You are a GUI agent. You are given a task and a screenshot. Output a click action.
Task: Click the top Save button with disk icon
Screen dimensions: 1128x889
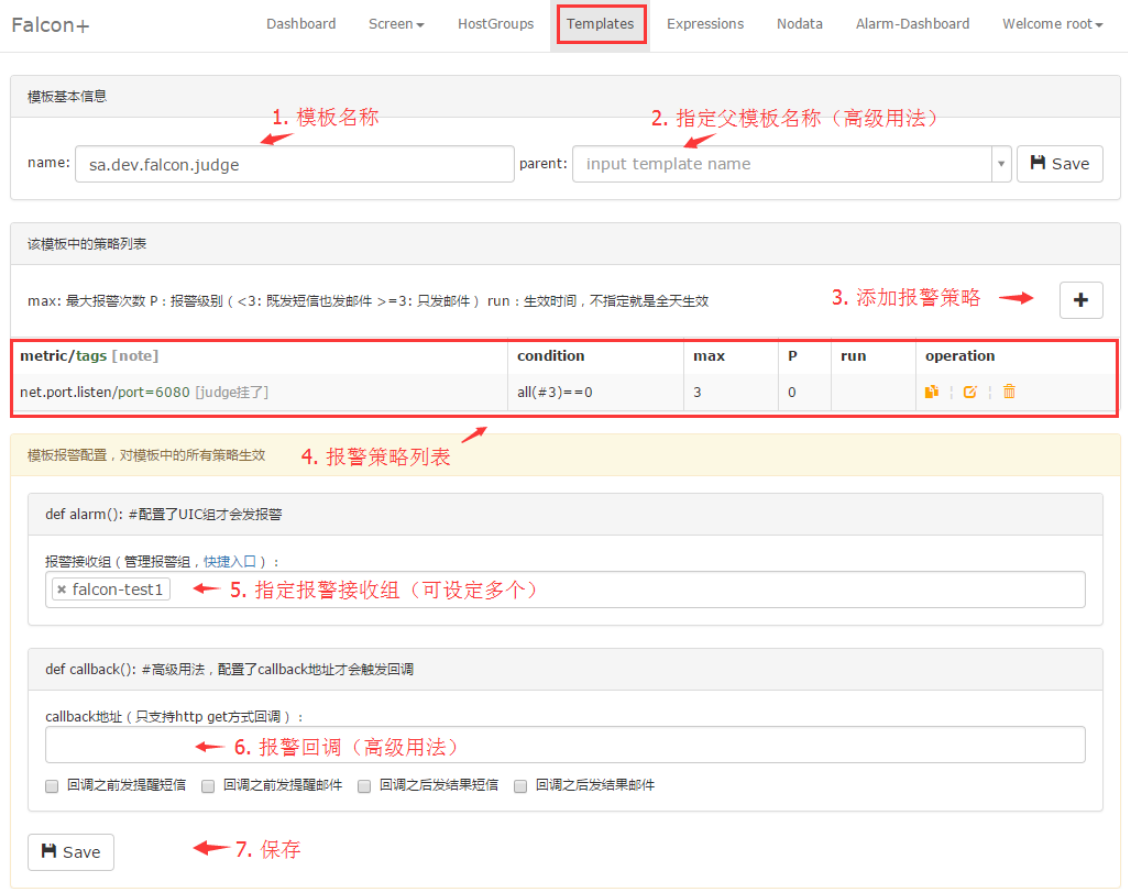(x=1059, y=163)
